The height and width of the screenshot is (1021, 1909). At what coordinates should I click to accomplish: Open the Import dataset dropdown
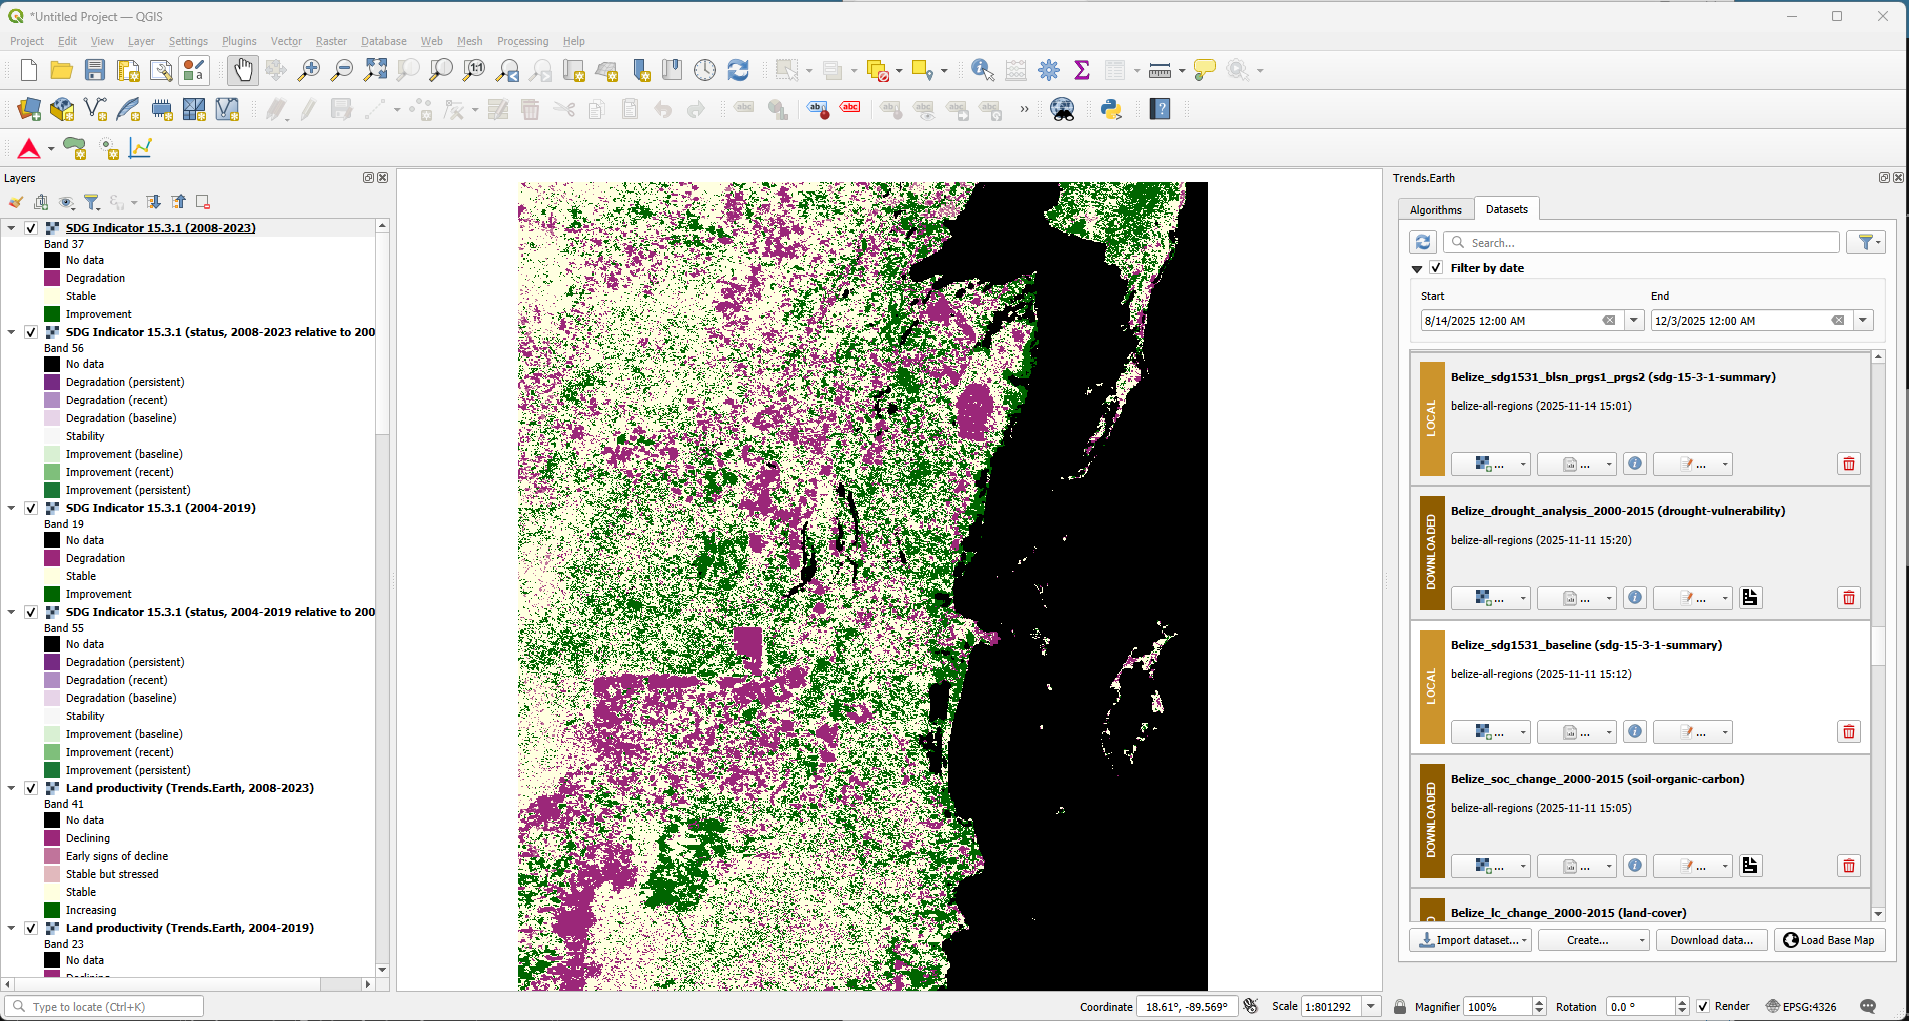coord(1470,940)
